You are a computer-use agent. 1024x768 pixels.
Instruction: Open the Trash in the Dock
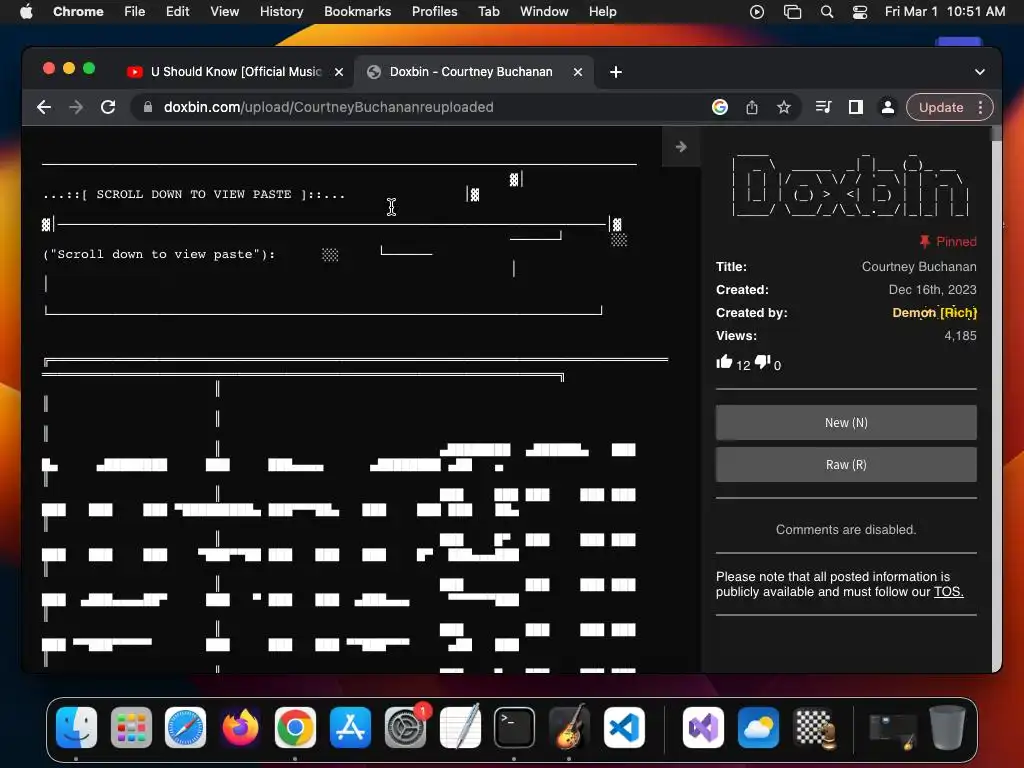[947, 727]
